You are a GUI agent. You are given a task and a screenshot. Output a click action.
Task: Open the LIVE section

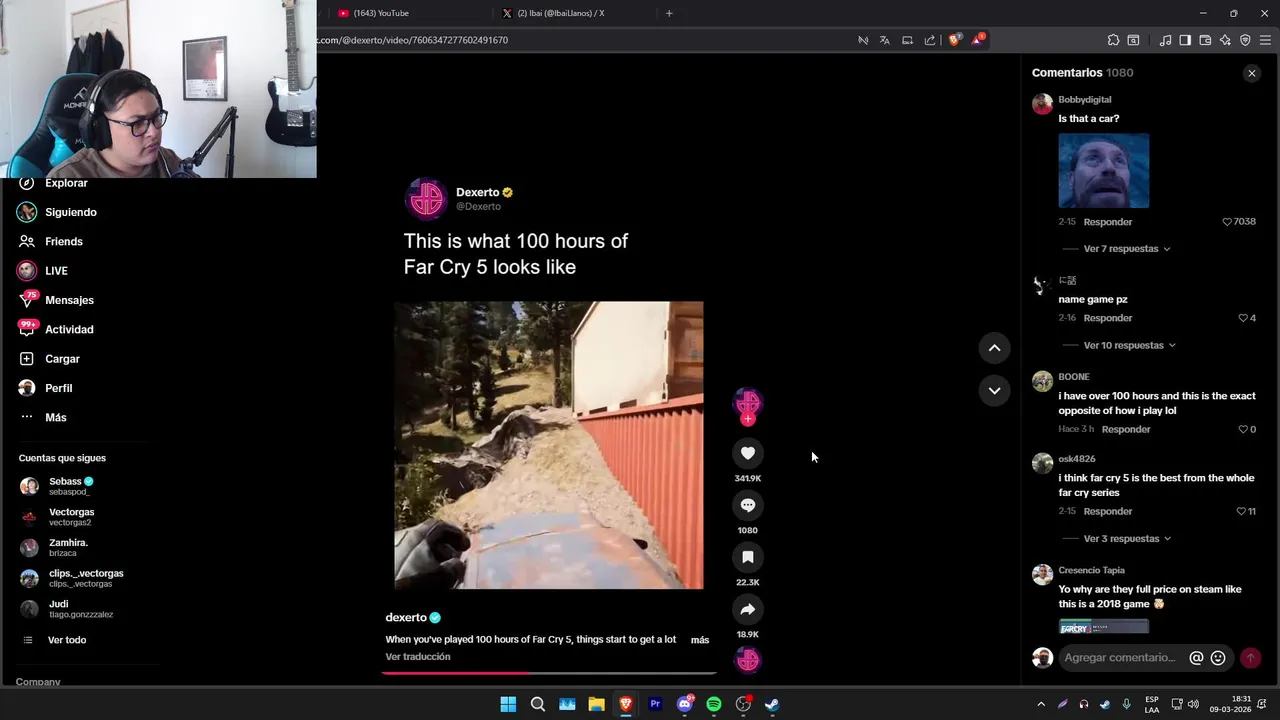(43, 271)
